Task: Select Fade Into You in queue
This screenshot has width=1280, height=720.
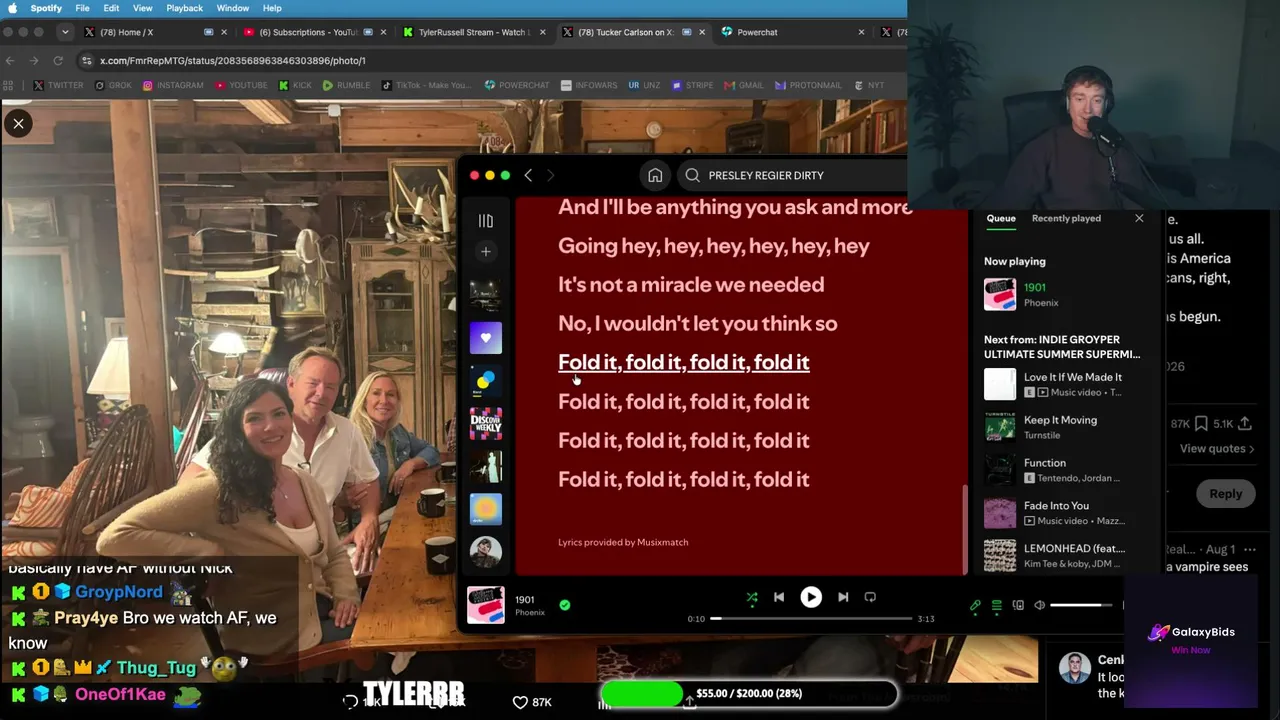Action: [1064, 513]
